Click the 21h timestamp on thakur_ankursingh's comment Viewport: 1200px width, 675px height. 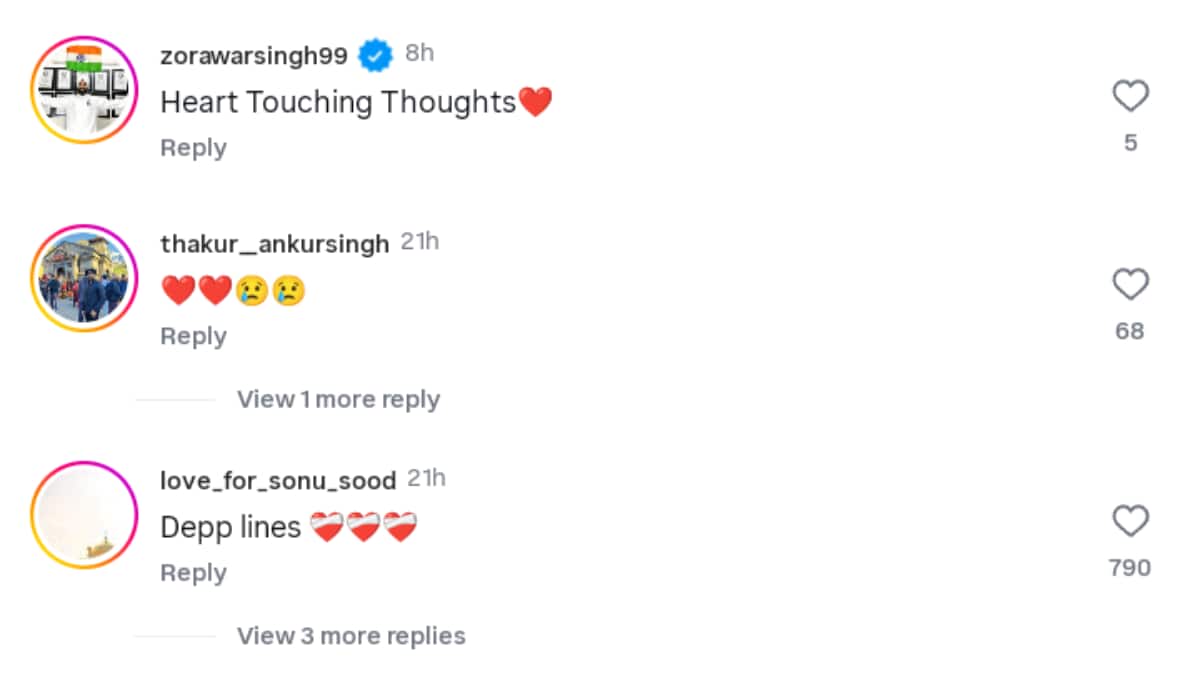click(x=420, y=242)
